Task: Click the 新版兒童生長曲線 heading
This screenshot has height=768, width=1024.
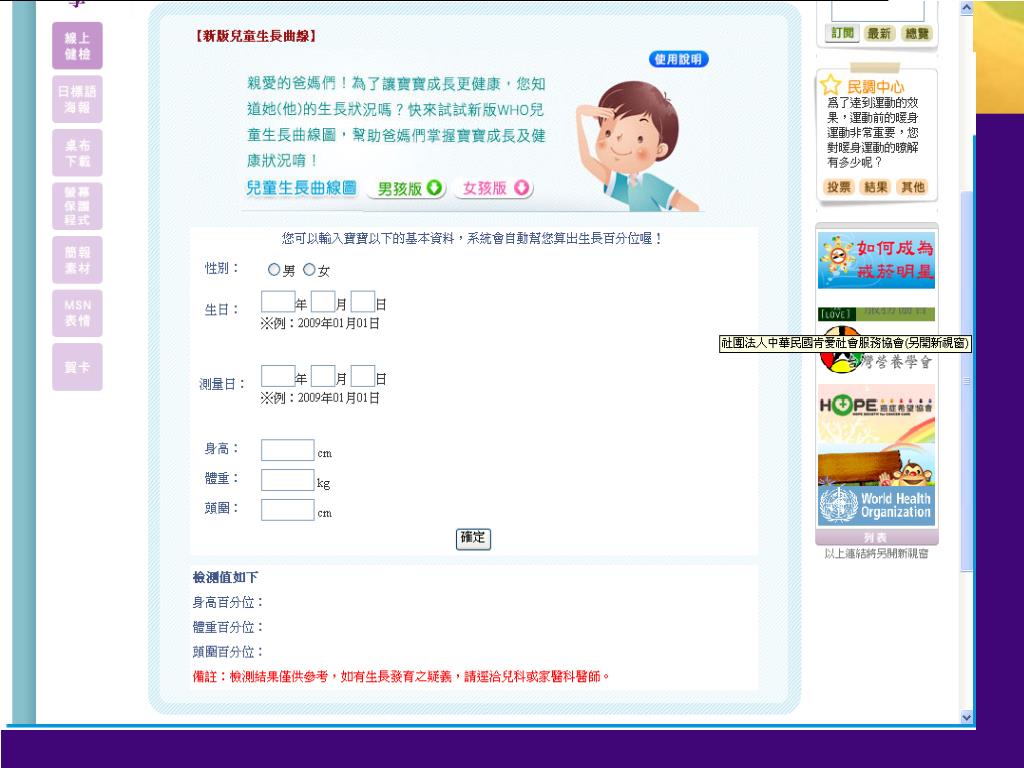Action: [255, 36]
